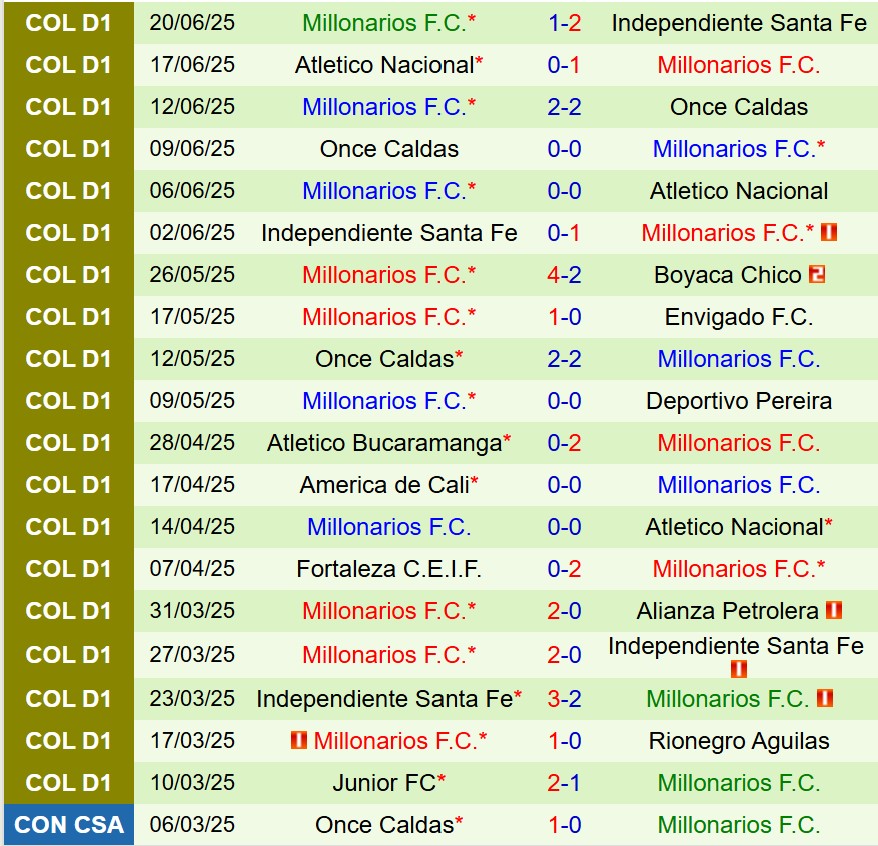Open America de Cali team page

coord(384,485)
